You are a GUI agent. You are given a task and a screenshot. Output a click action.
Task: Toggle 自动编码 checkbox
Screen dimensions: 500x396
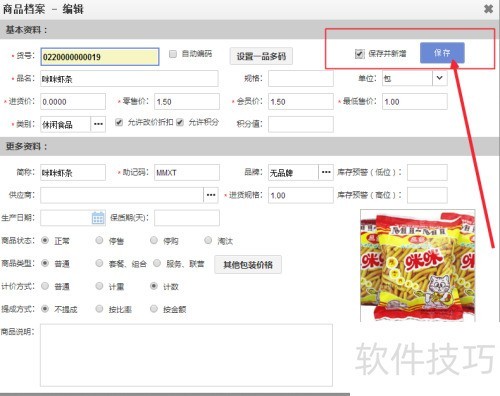point(173,54)
